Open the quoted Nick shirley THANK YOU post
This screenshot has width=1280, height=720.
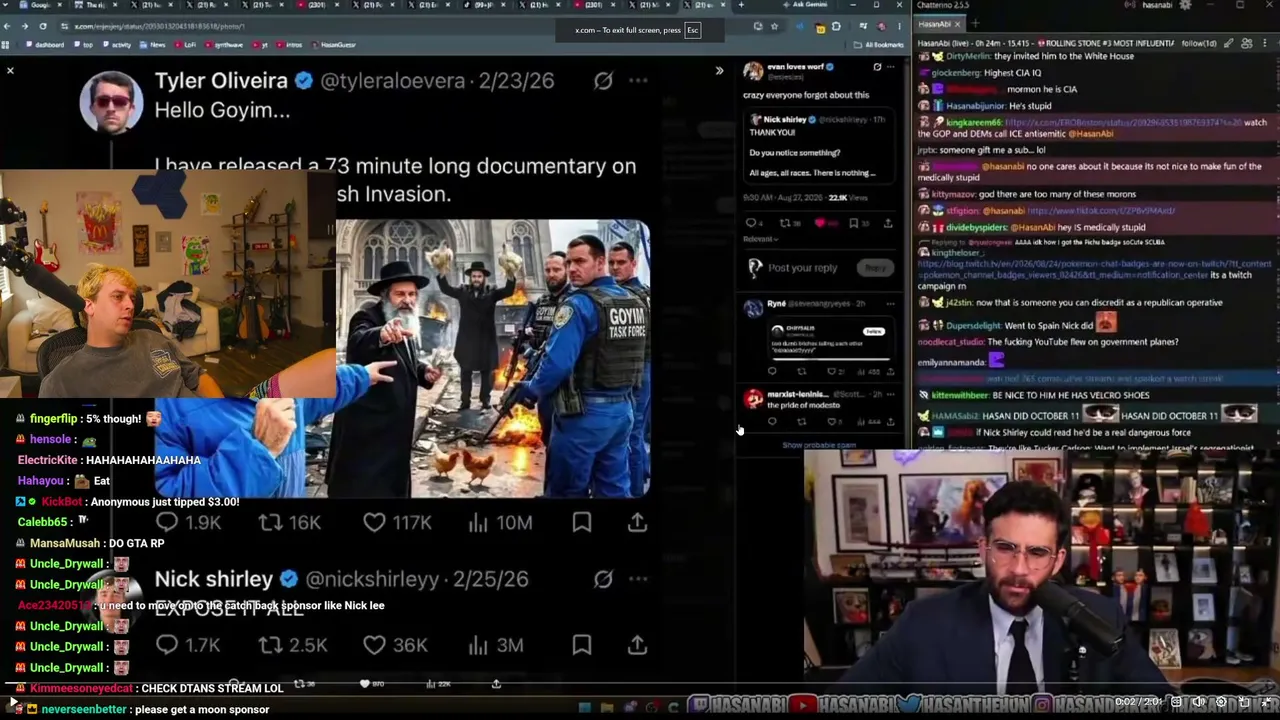pos(818,147)
